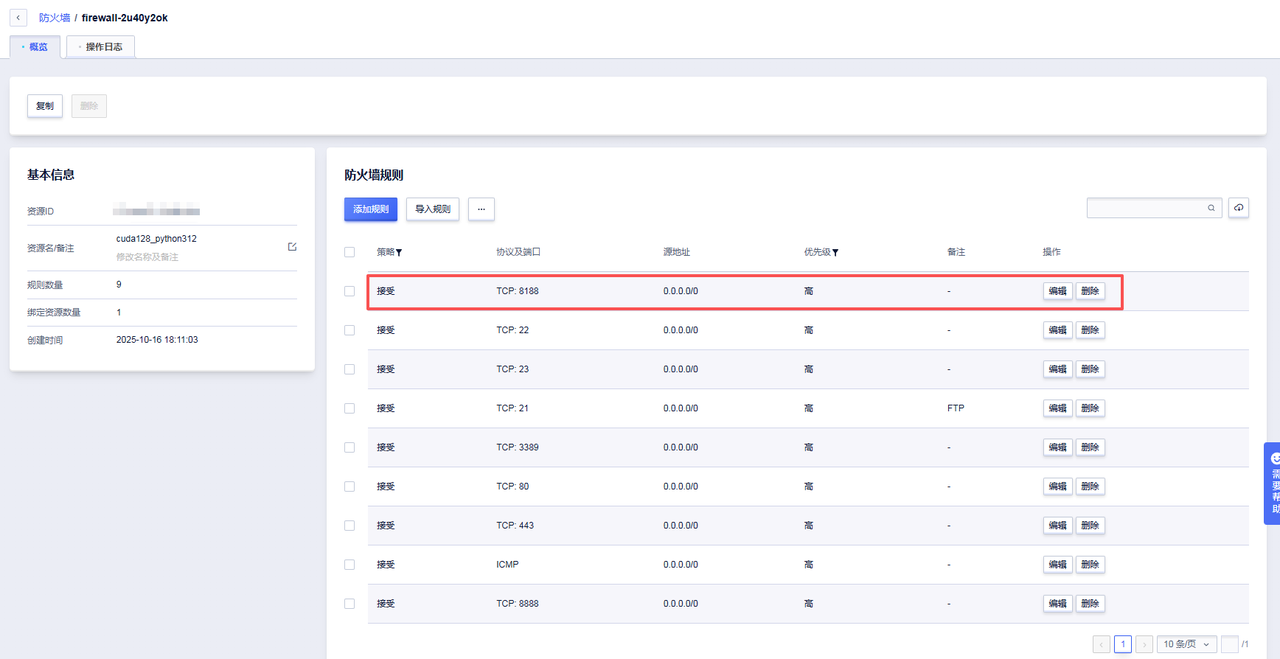Click 删除 for the TCP: 3389 rule
This screenshot has height=659, width=1280.
click(1090, 447)
